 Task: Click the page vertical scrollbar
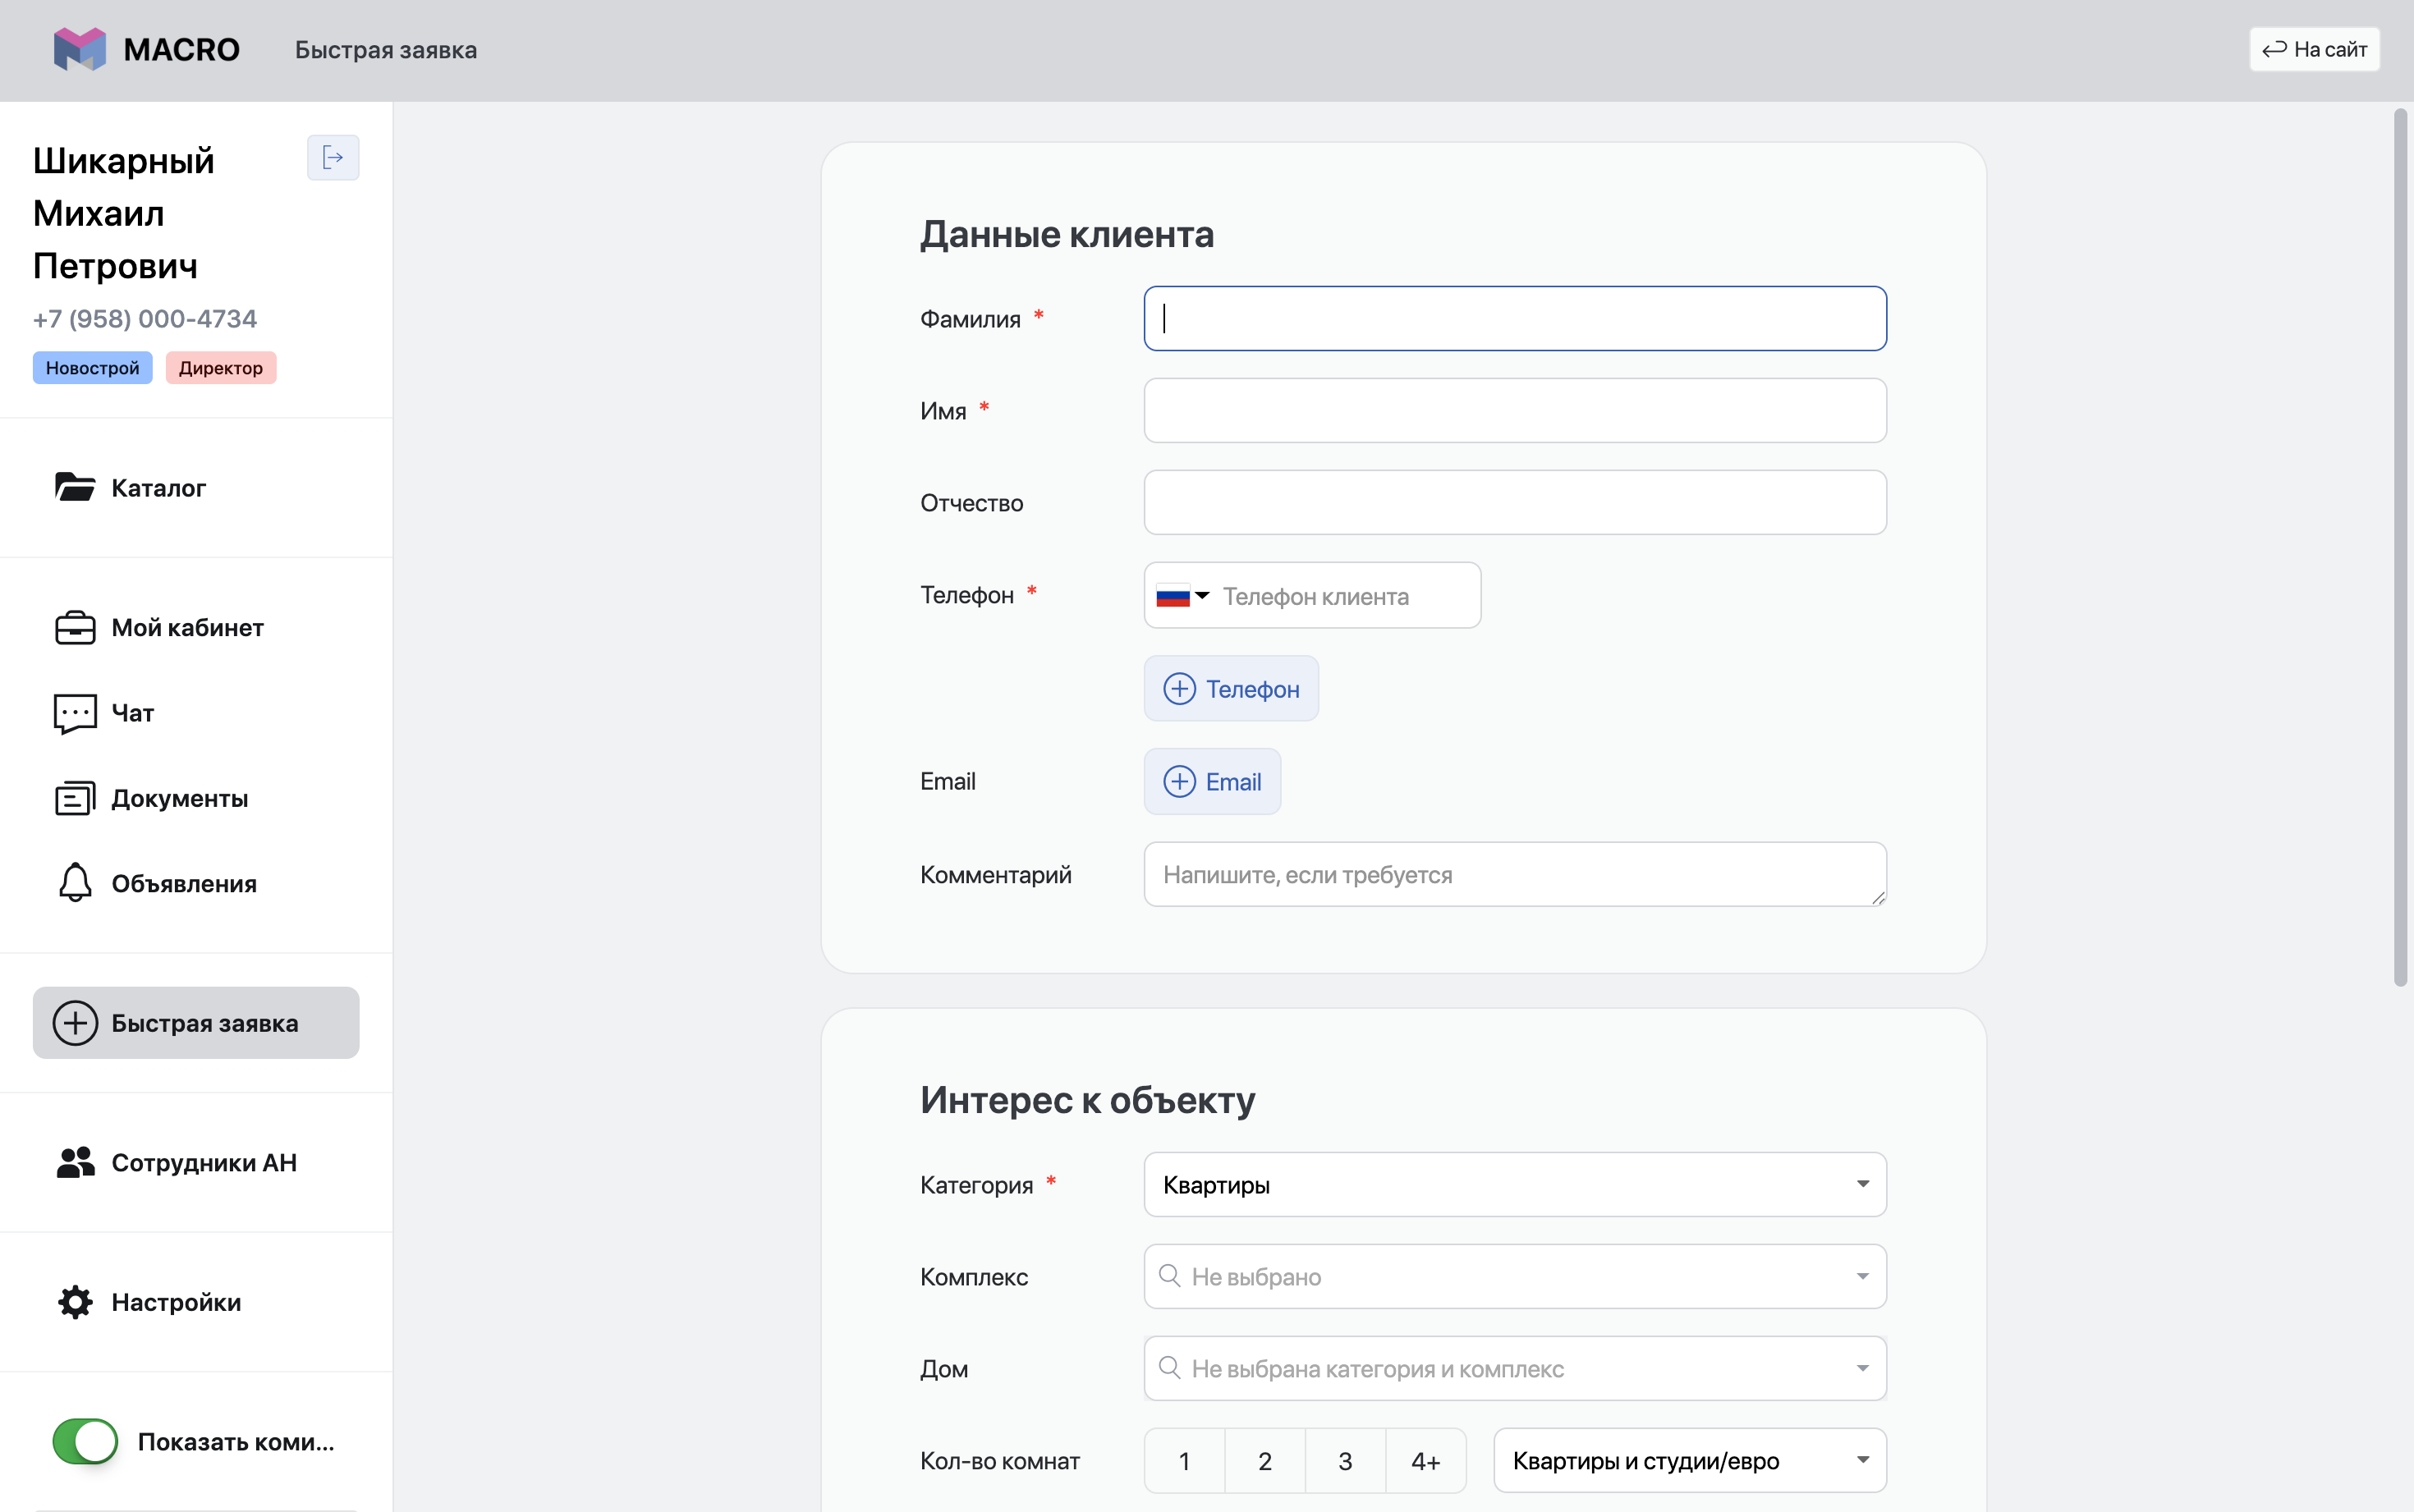[2400, 548]
